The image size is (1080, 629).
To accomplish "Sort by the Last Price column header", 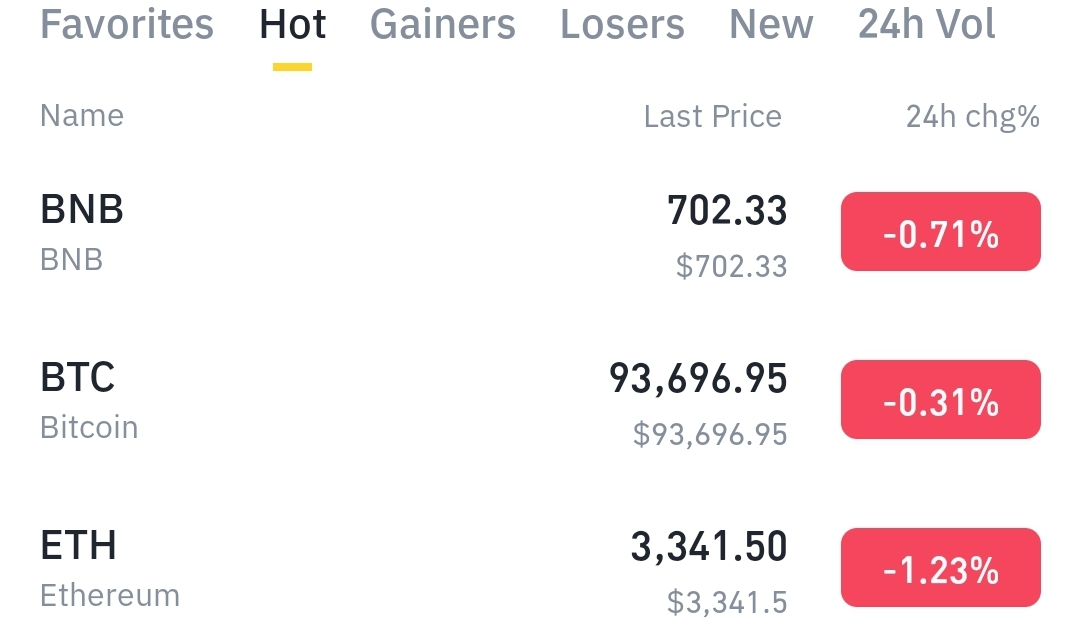I will pos(713,116).
